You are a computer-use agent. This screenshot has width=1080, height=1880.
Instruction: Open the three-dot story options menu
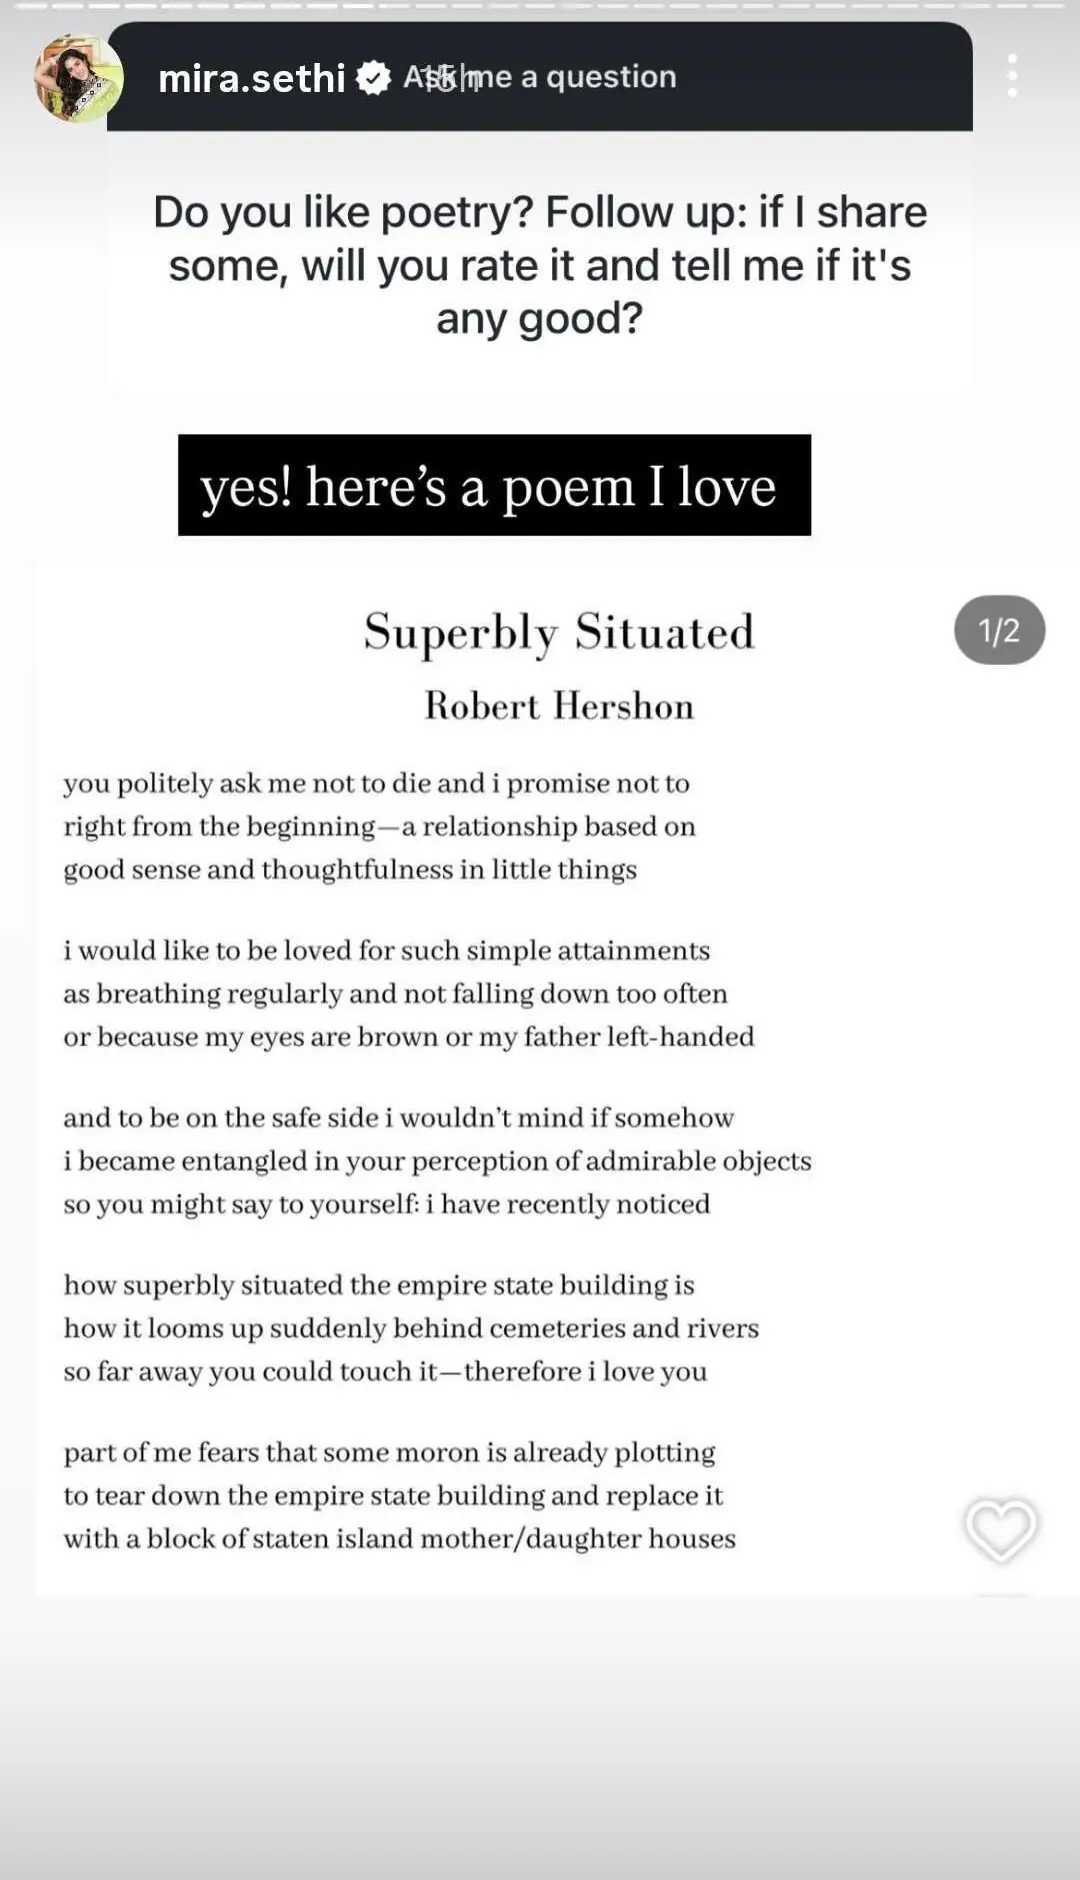pos(1012,76)
